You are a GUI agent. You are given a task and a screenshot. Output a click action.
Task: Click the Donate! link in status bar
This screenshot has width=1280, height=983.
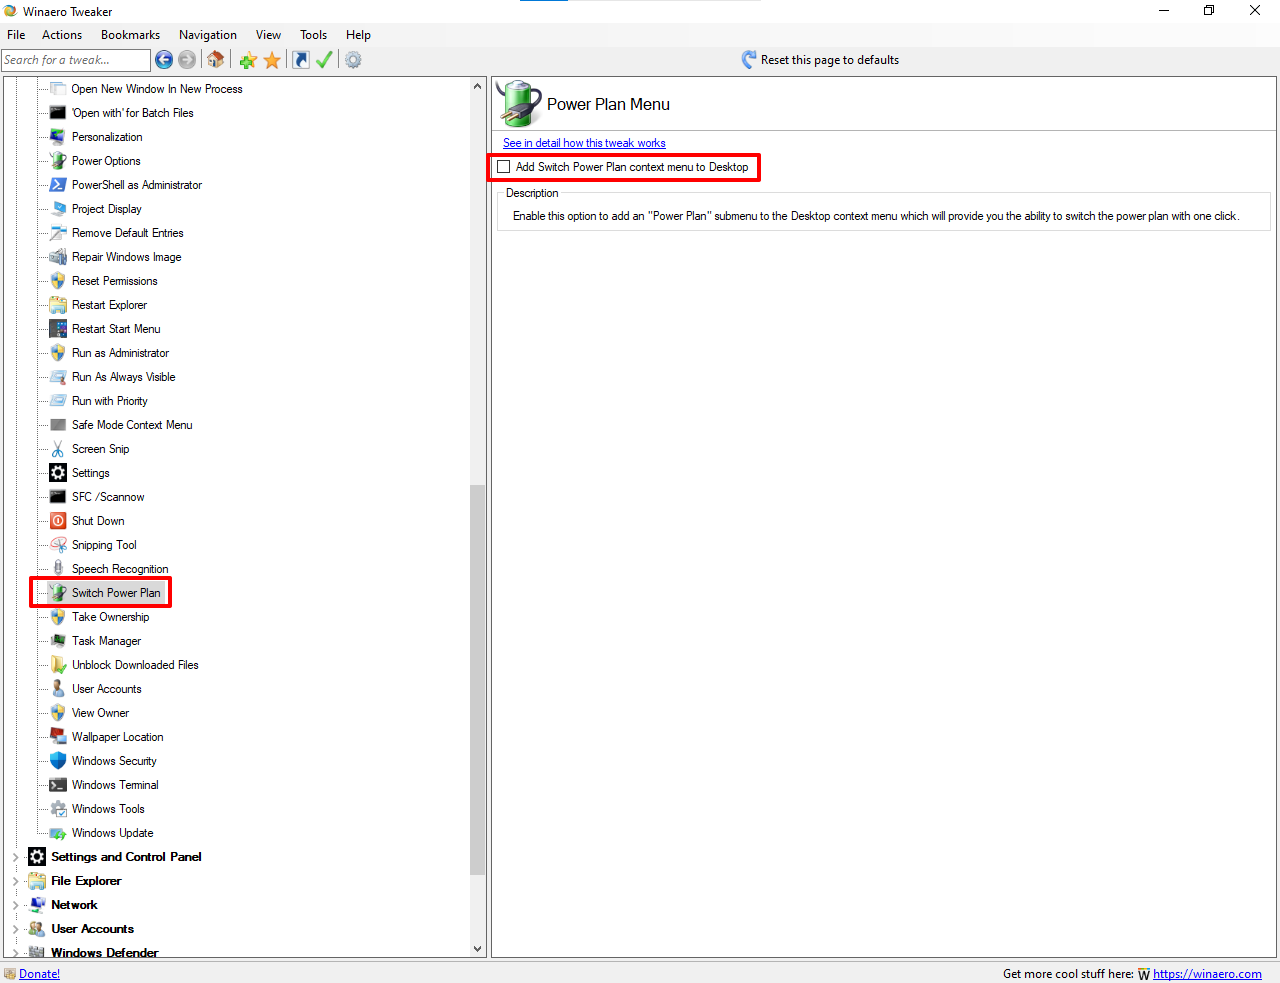(39, 974)
